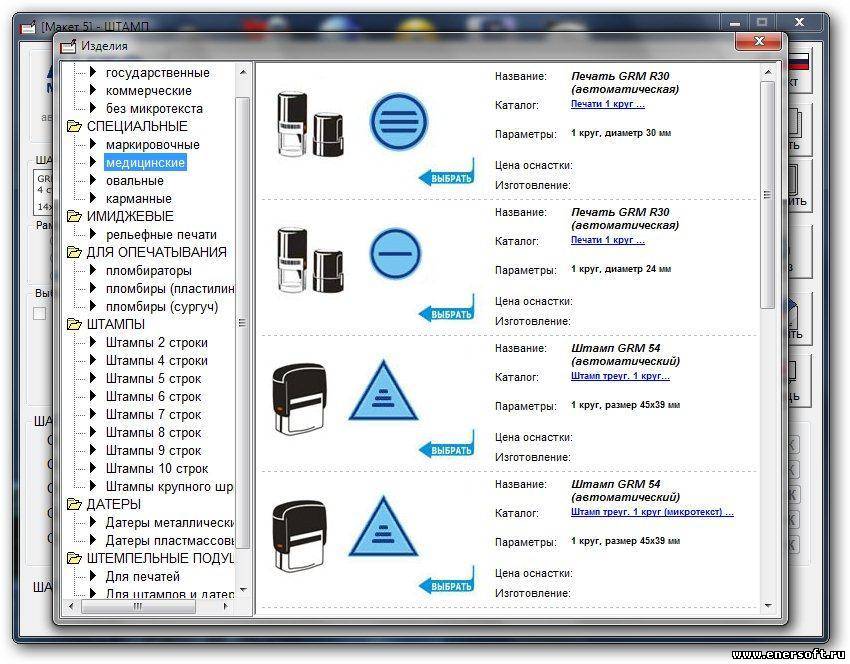Click the folder icon next to ШТАМПЫ
The image size is (850, 664).
(x=74, y=325)
